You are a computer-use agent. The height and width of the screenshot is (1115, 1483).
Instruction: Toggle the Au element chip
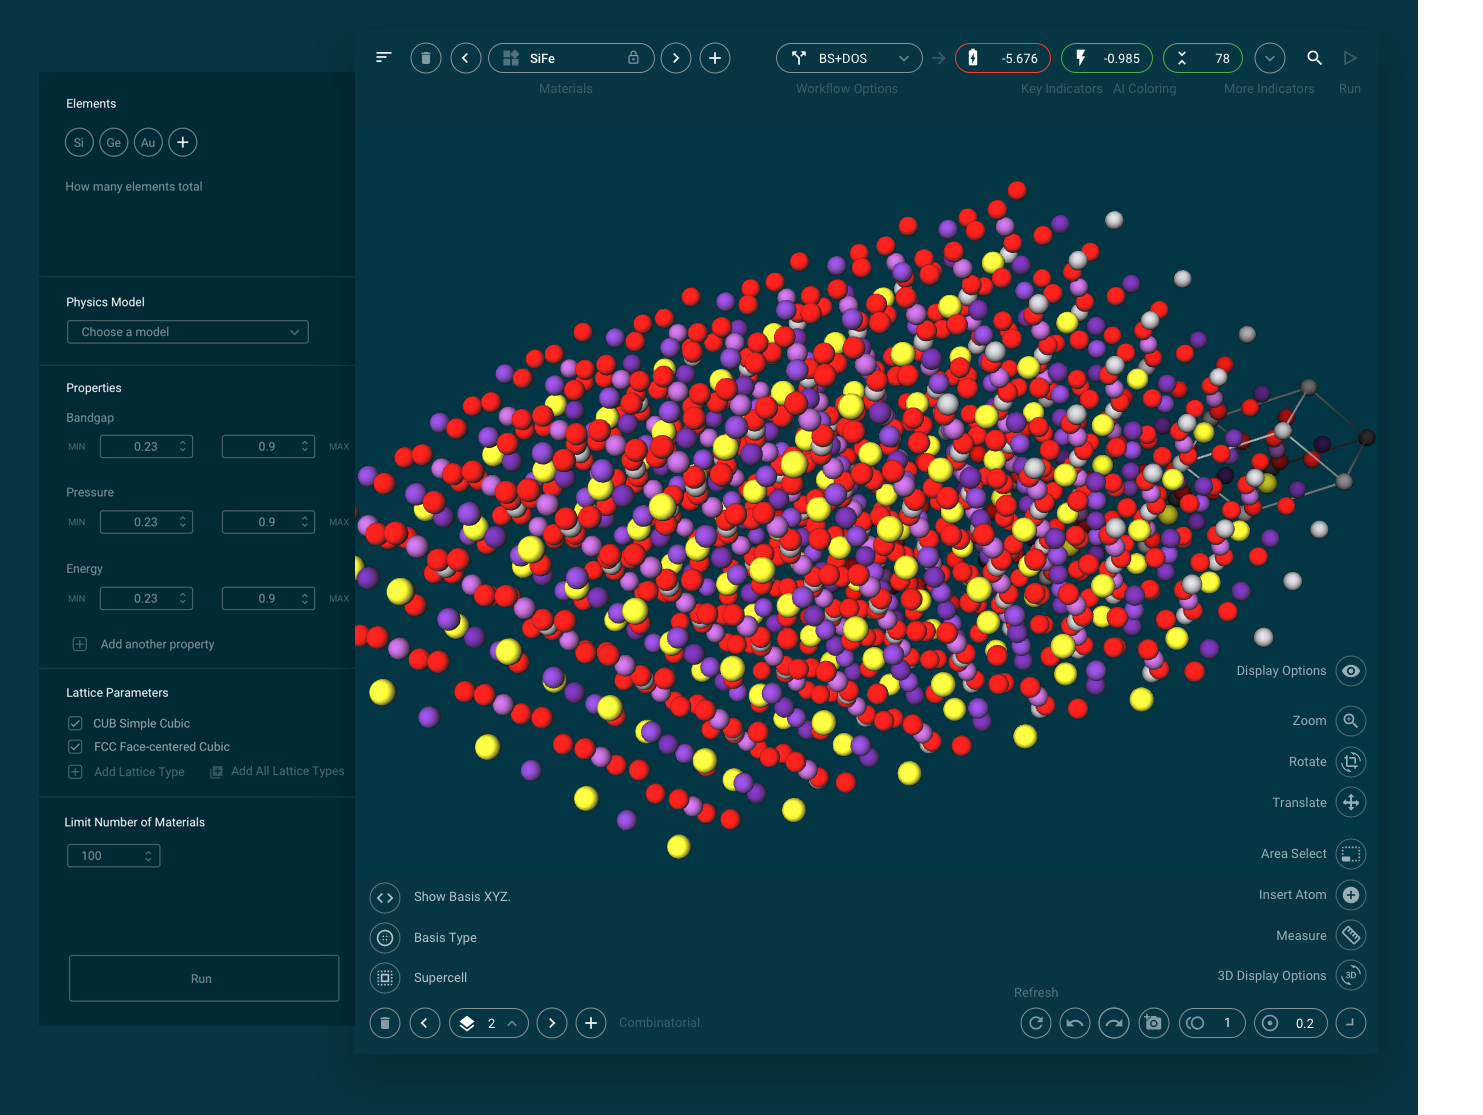(148, 142)
